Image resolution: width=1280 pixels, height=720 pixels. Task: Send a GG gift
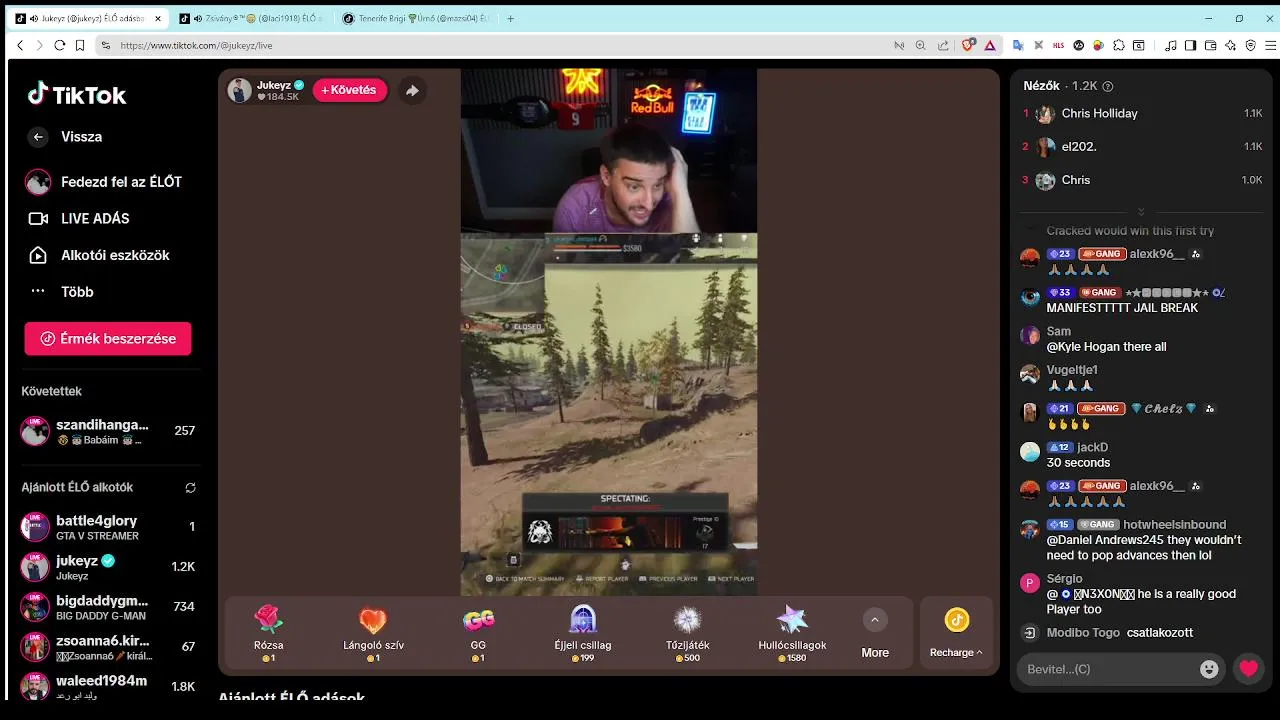pyautogui.click(x=478, y=633)
